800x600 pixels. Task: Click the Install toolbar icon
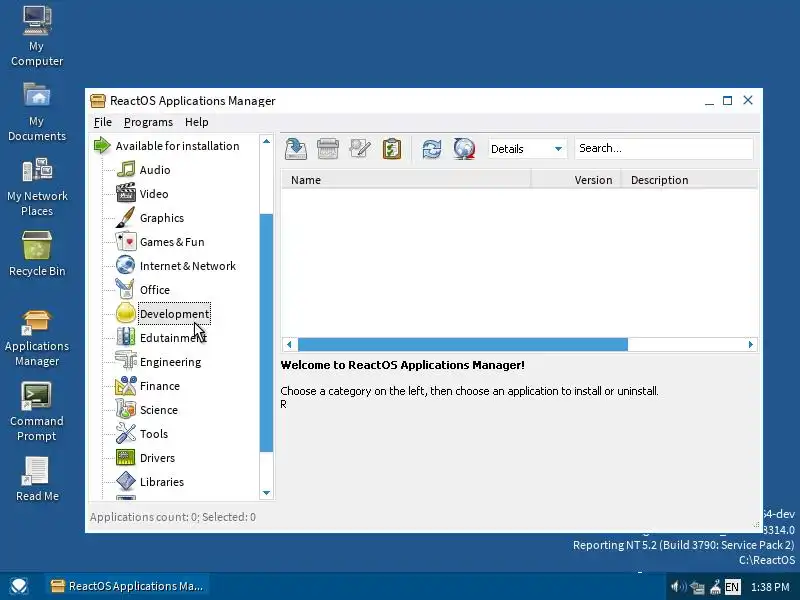296,148
